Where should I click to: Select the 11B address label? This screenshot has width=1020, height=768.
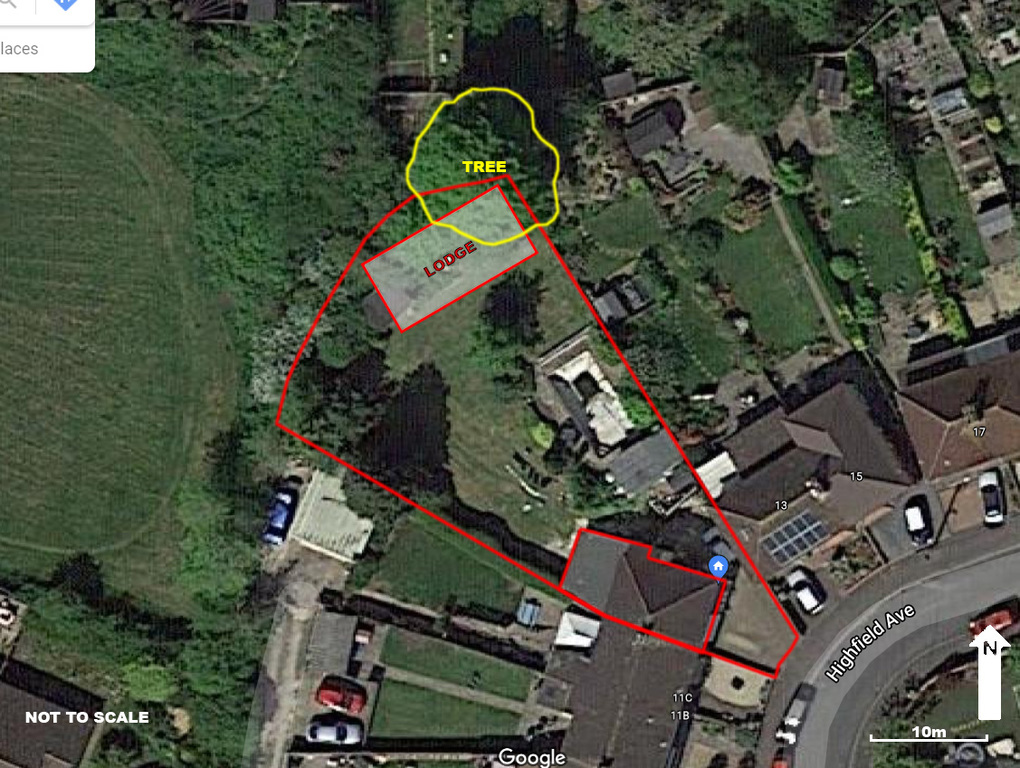pos(680,715)
